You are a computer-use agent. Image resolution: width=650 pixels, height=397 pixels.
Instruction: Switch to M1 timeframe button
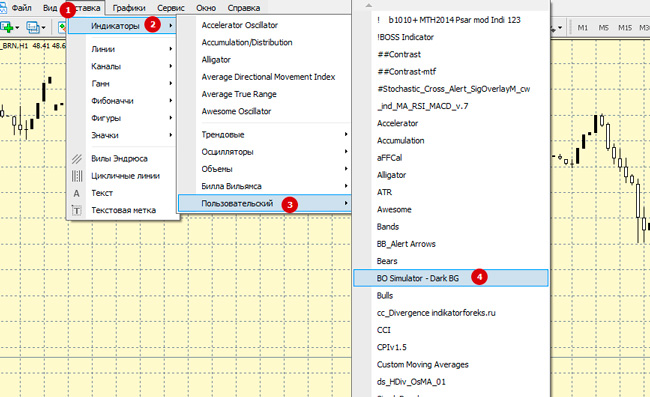583,28
